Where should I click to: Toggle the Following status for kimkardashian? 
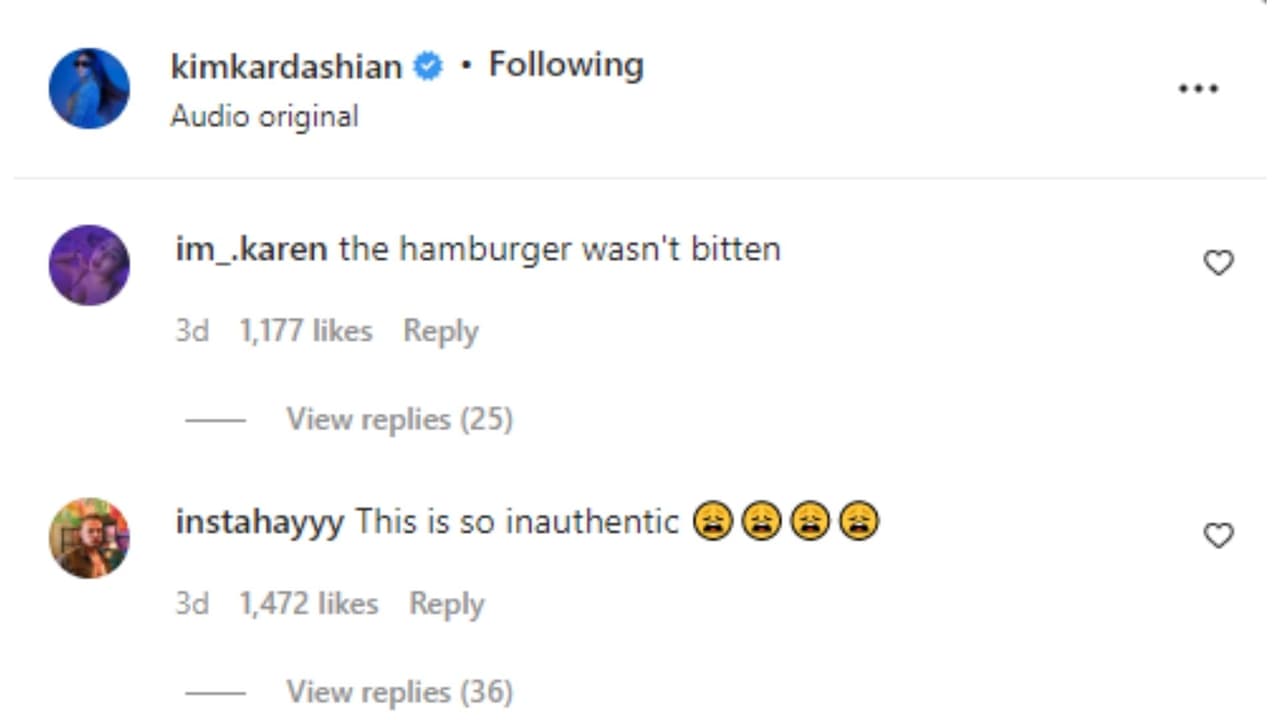click(565, 64)
